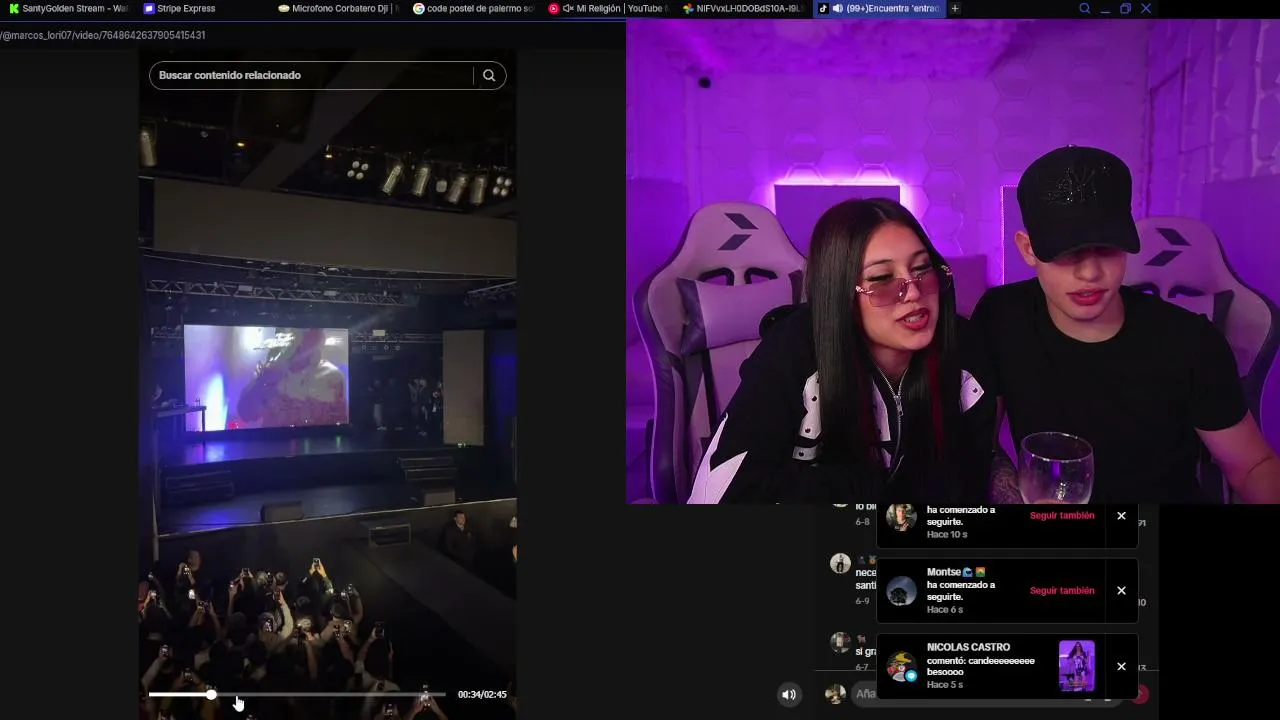Click the 00:34/02:45 video time display
The image size is (1280, 720).
(x=482, y=694)
